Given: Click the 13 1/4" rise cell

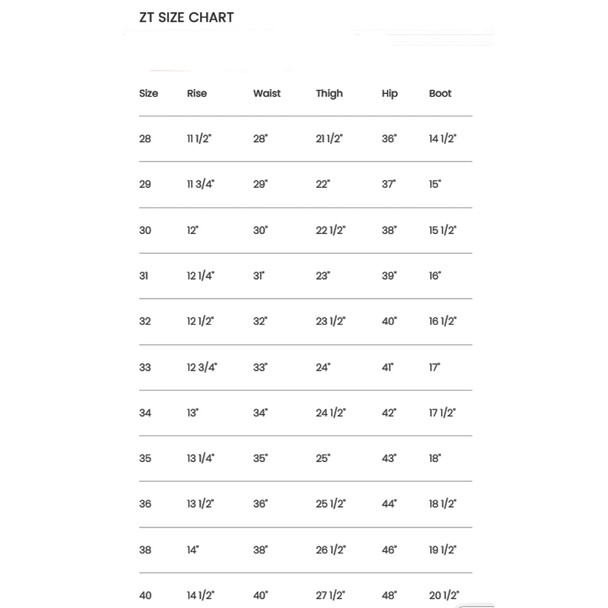Looking at the screenshot, I should tap(200, 458).
